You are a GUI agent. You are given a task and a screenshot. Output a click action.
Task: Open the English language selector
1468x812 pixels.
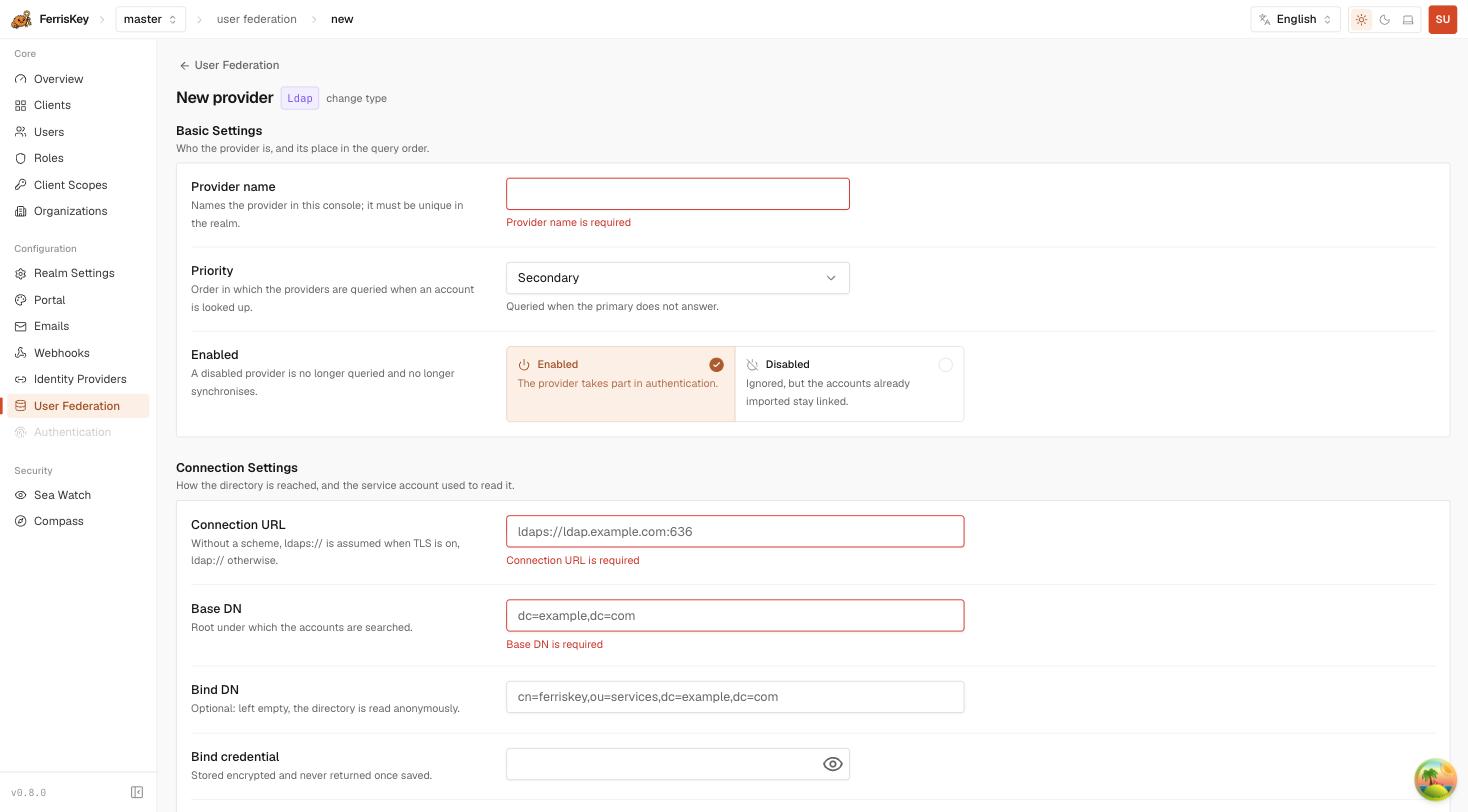[x=1295, y=19]
